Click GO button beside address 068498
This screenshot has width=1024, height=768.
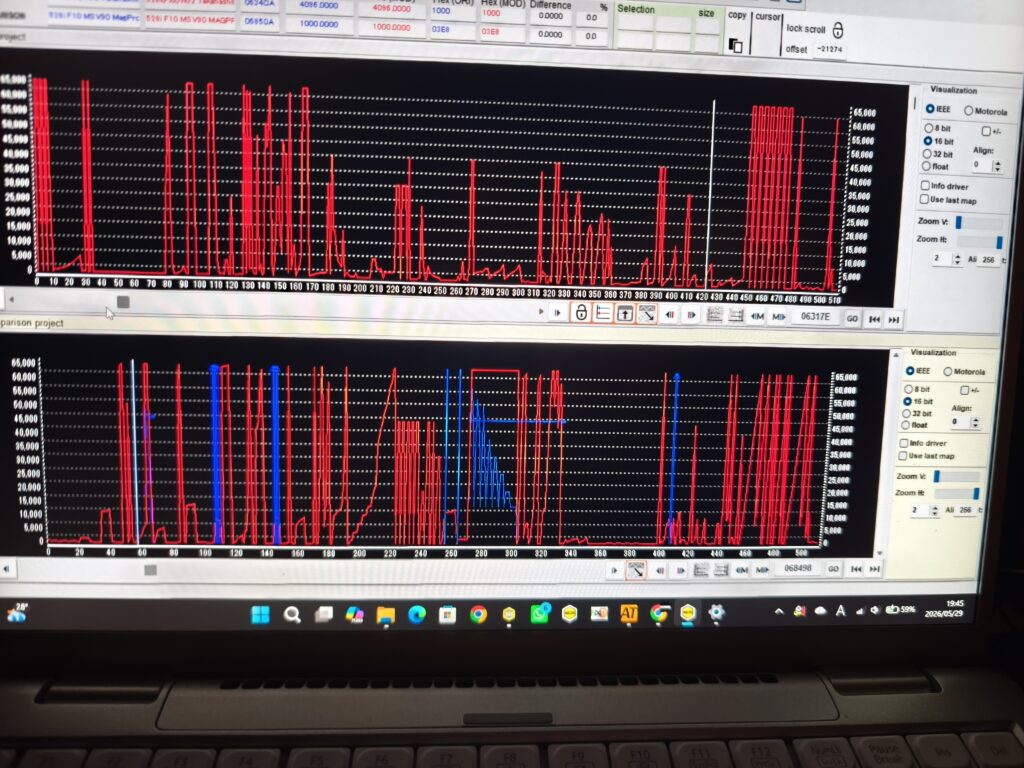[833, 569]
